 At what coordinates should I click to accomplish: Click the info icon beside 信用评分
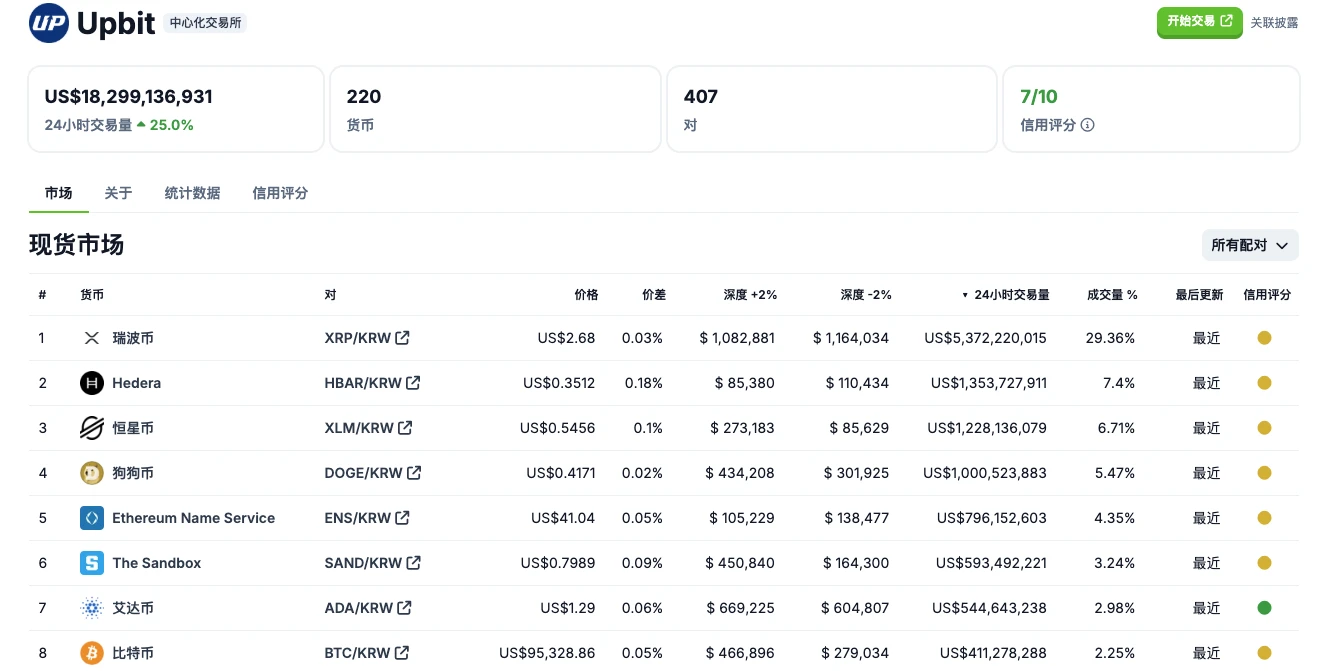click(x=1088, y=125)
